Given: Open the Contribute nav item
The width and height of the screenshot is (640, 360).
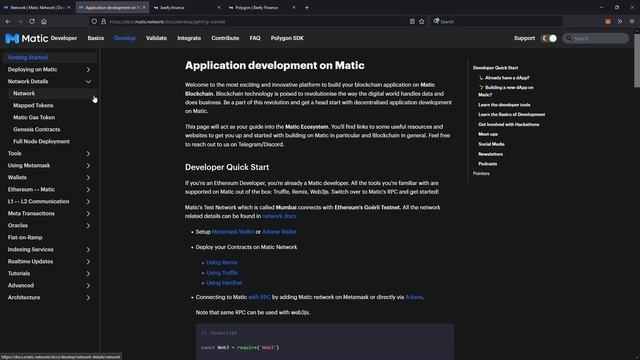Looking at the screenshot, I should [x=225, y=38].
